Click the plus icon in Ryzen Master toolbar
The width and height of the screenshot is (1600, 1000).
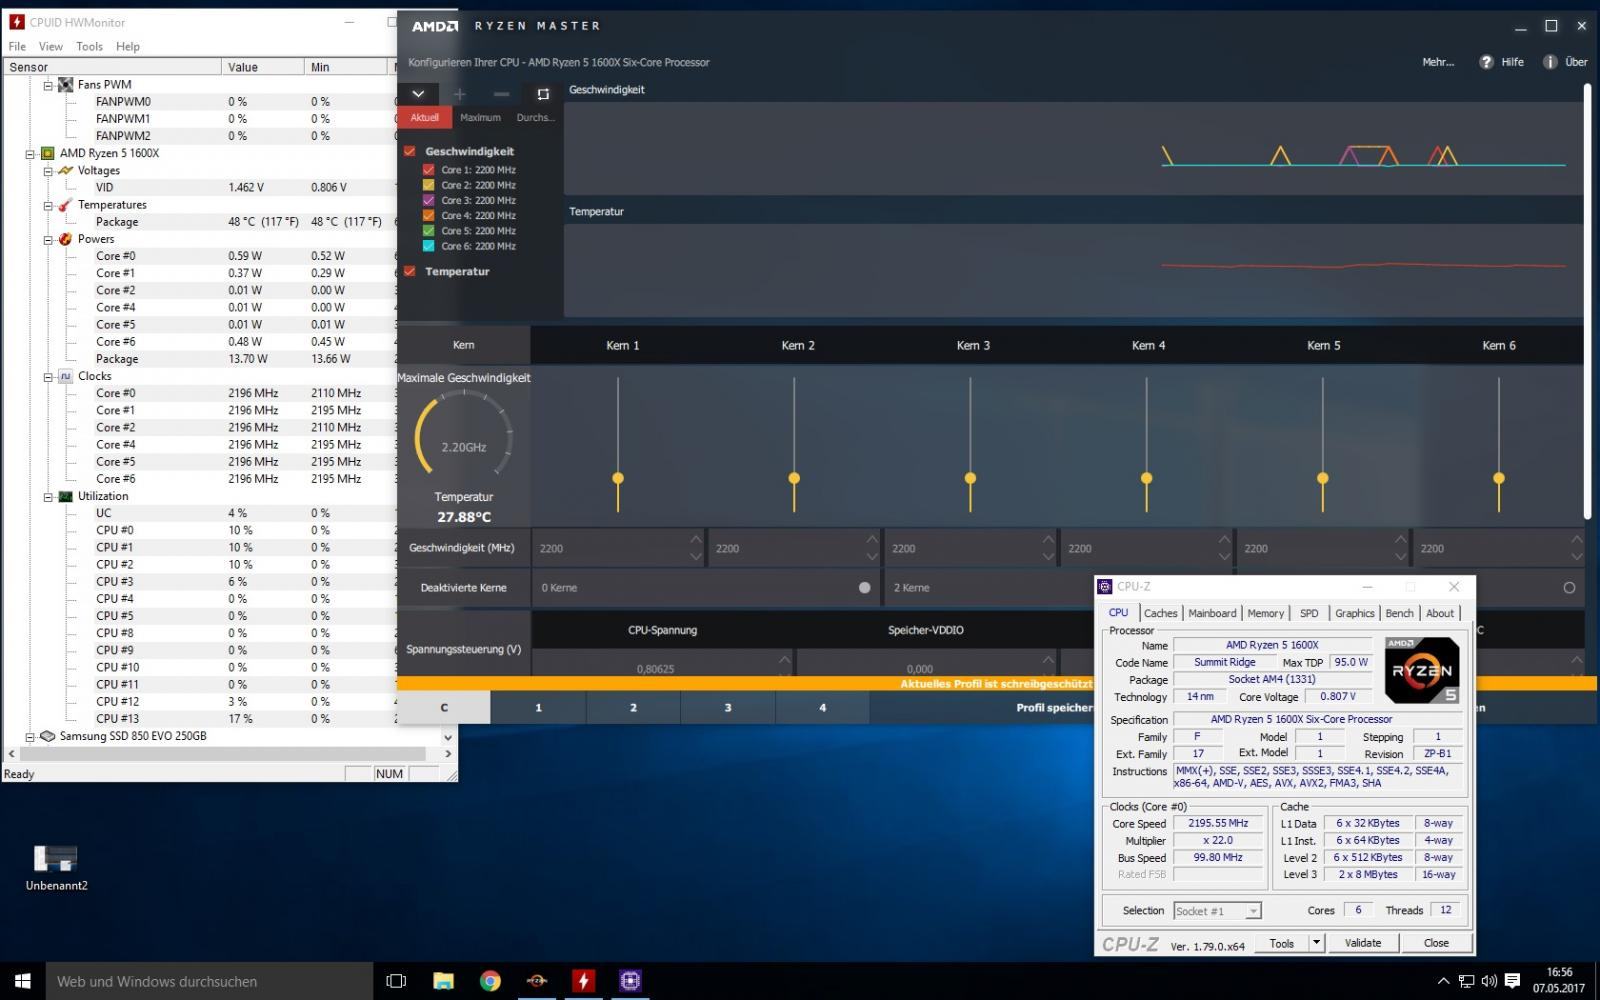[460, 94]
